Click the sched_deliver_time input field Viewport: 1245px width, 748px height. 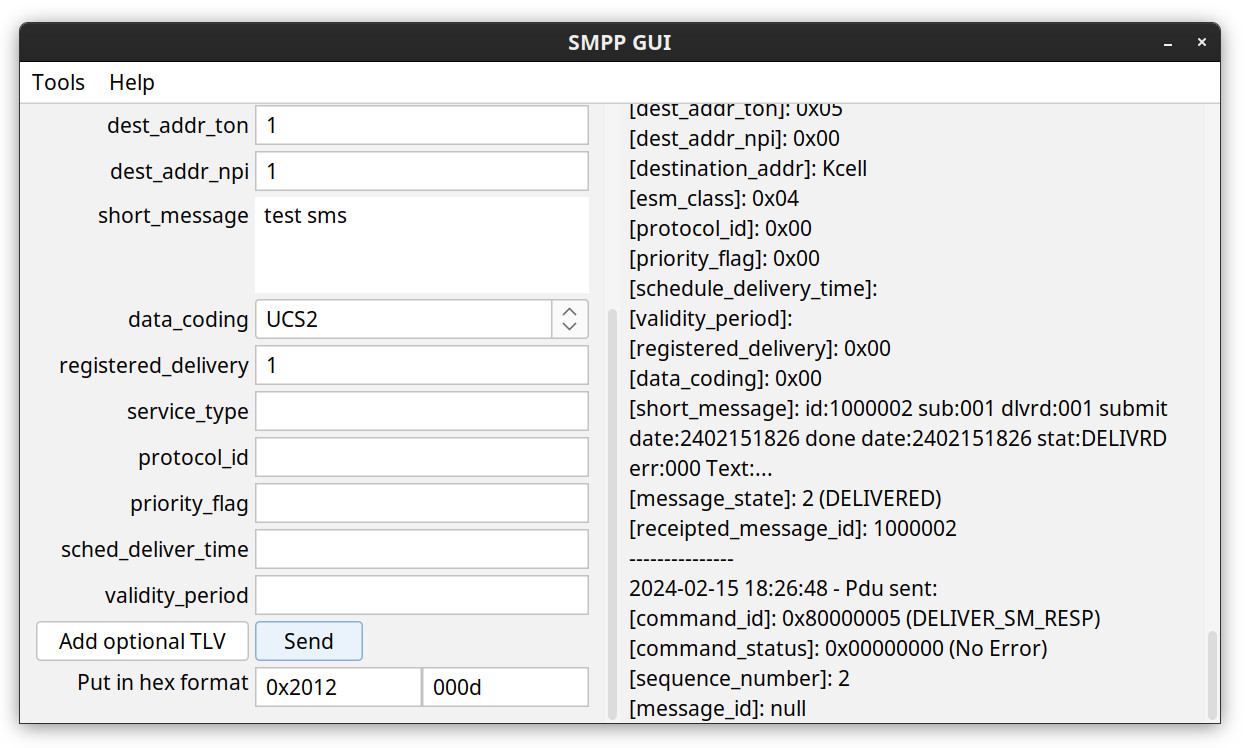(x=422, y=549)
